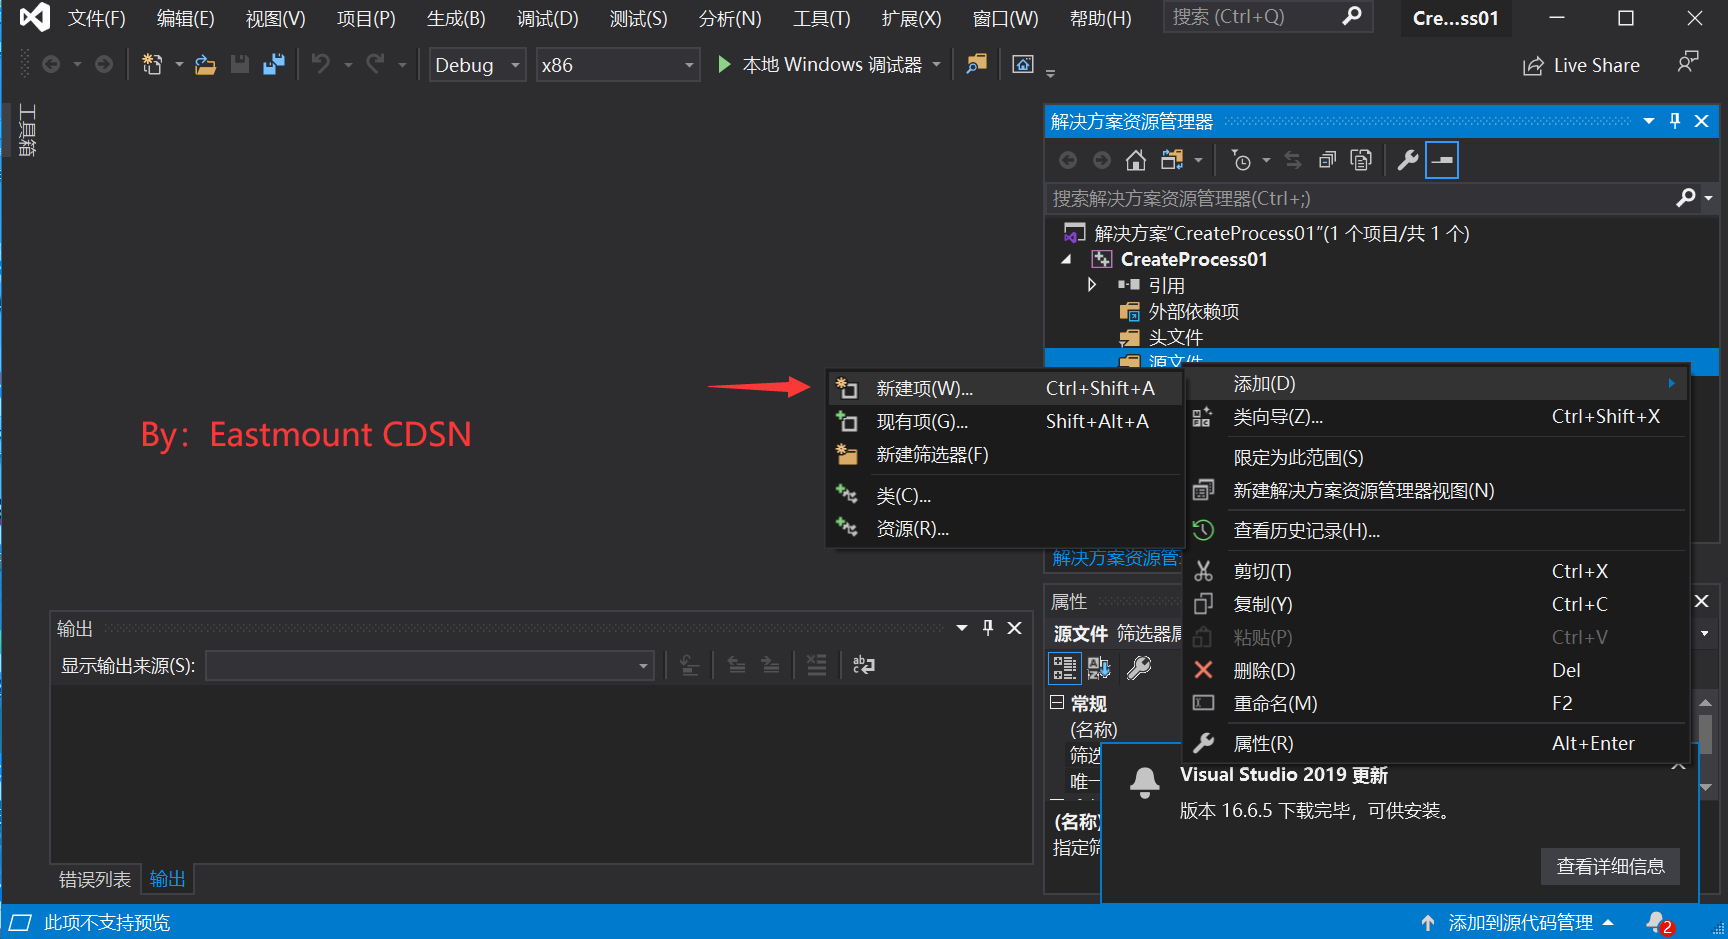Click 添加到源代码管理 in the status bar
Viewport: 1728px width, 939px height.
1520,923
